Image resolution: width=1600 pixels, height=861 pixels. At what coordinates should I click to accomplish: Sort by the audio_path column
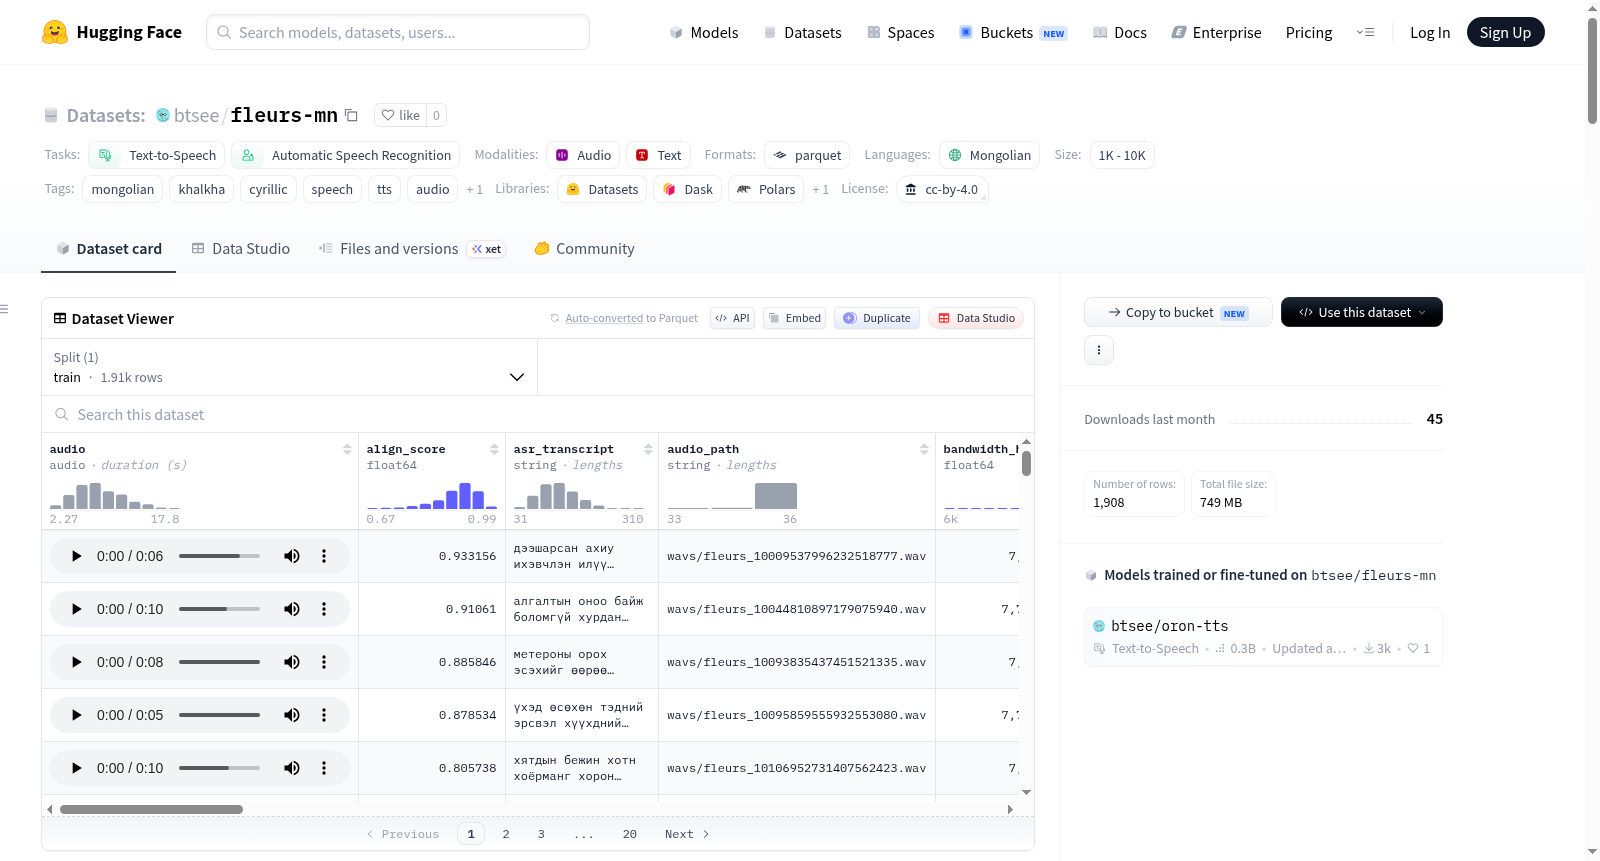coord(924,449)
